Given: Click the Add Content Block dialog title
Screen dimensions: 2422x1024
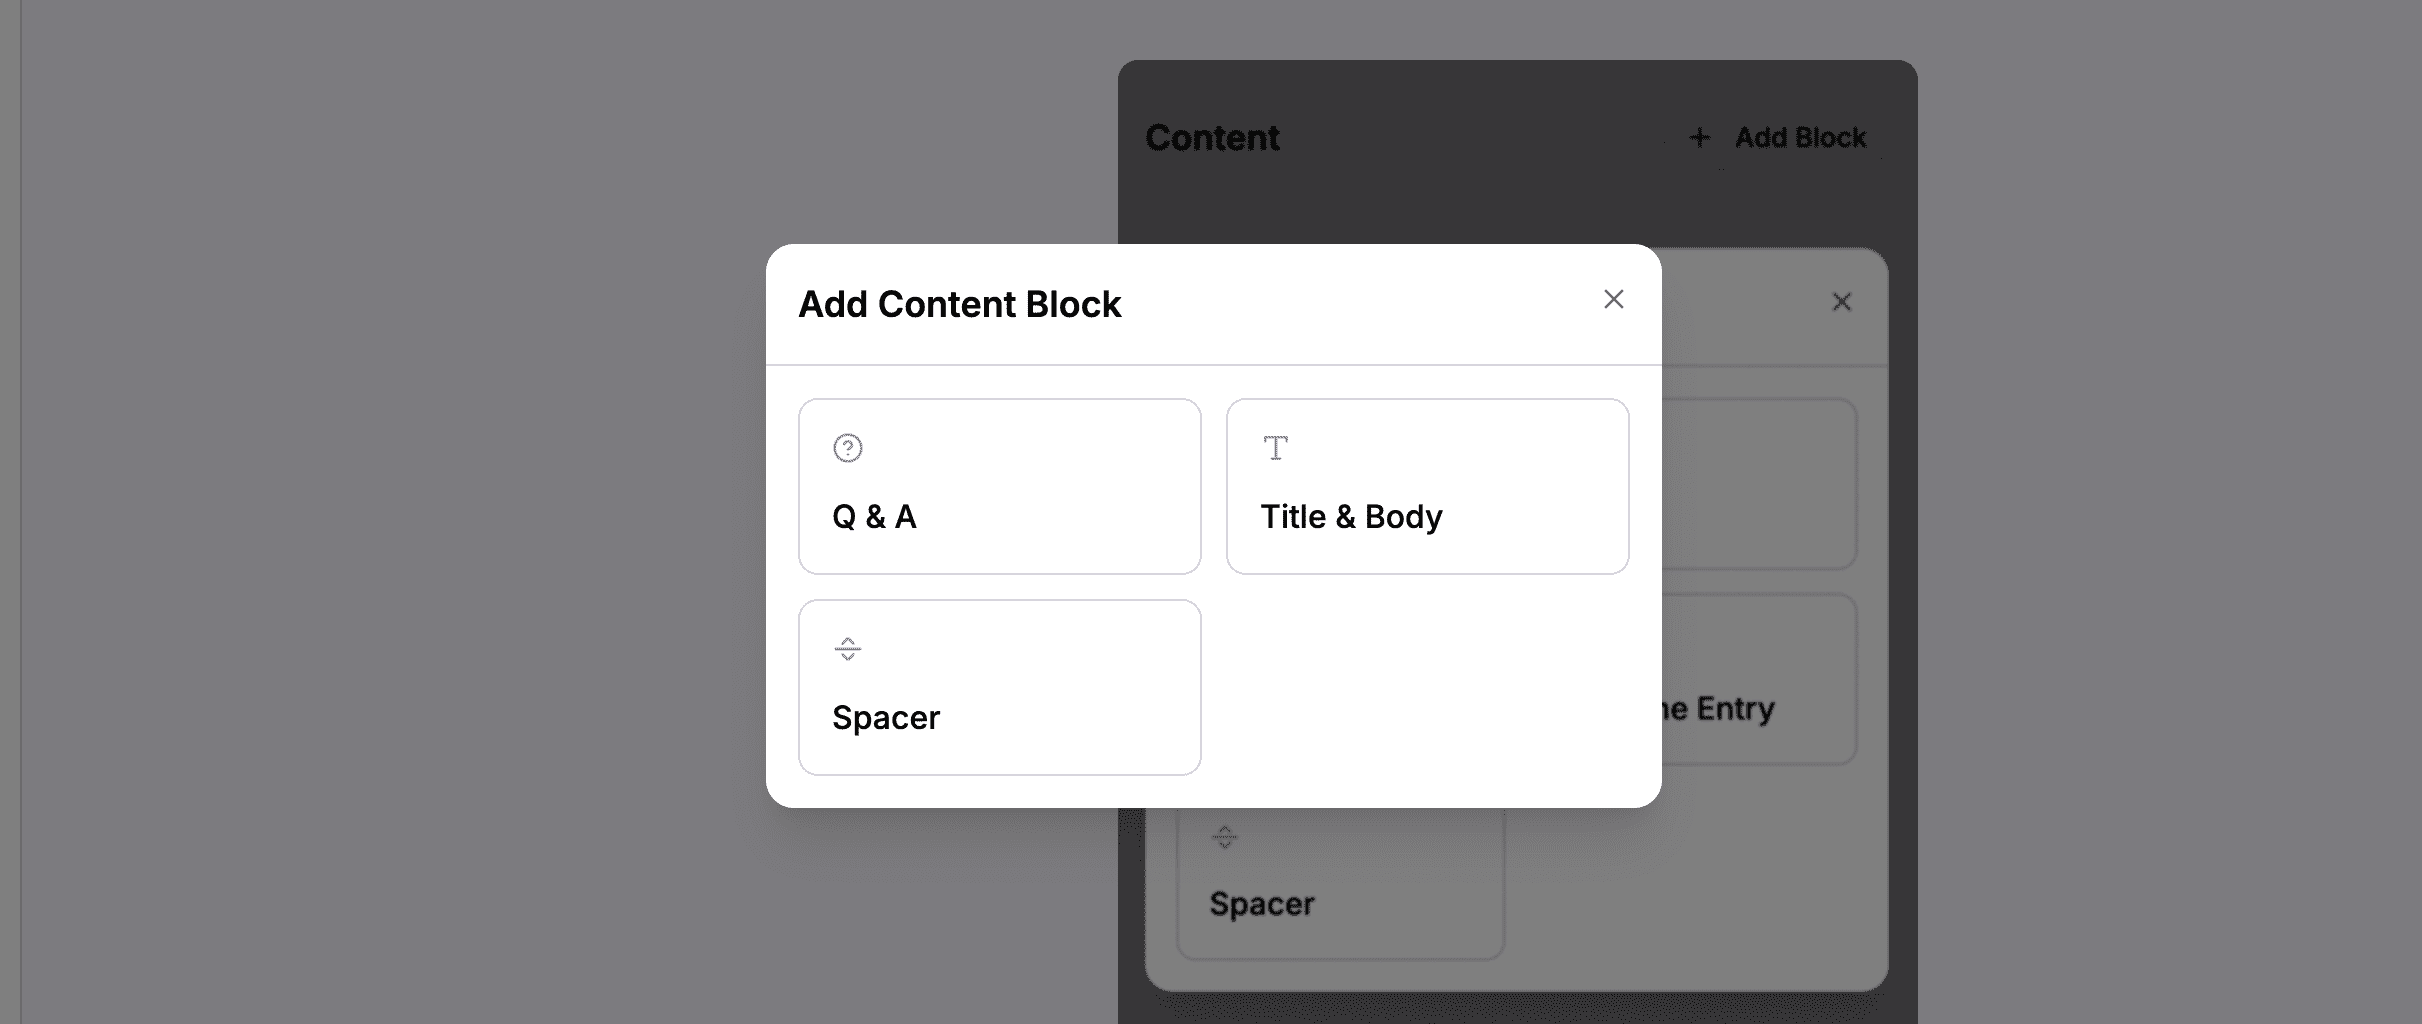Looking at the screenshot, I should tap(960, 304).
